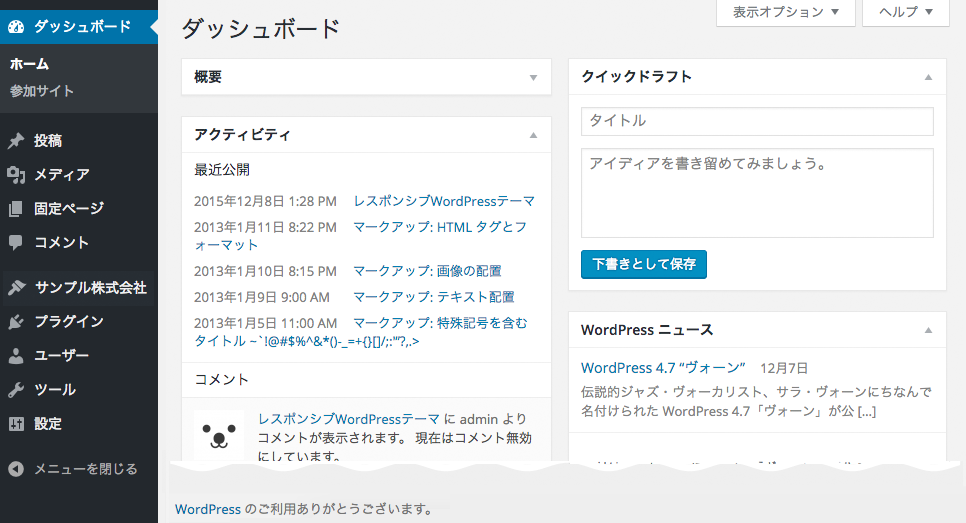Click the date 2013年1月5日 11:00 AM
Image resolution: width=966 pixels, height=523 pixels.
[x=266, y=323]
